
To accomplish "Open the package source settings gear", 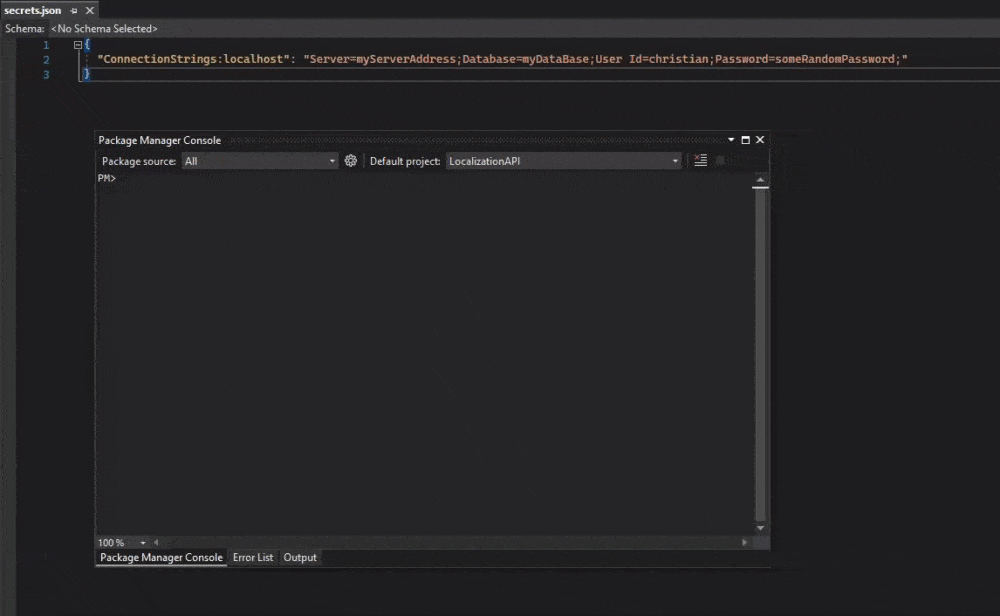I will [x=350, y=160].
